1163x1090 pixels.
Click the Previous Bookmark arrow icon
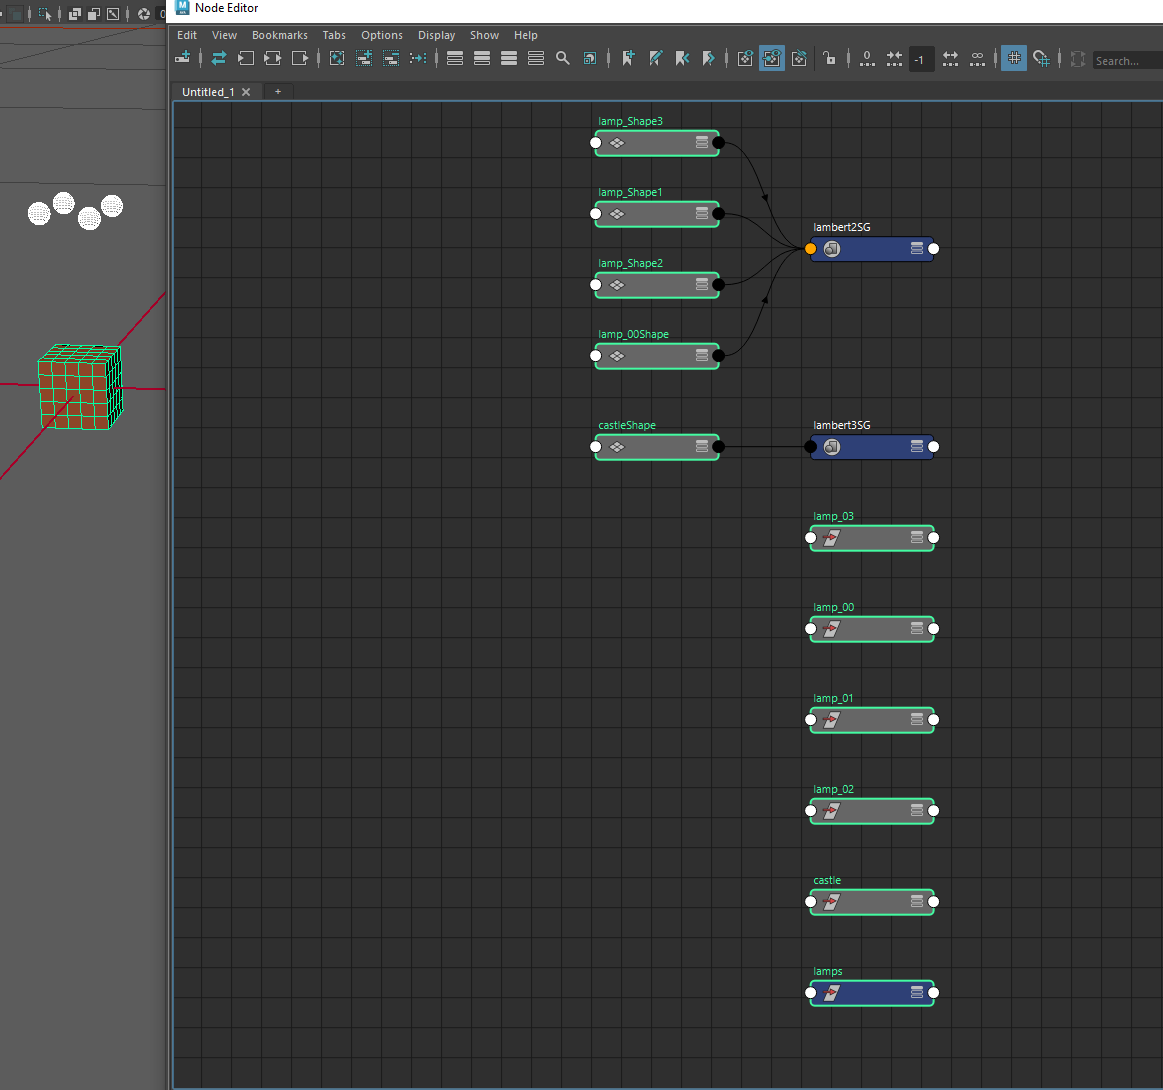pos(682,59)
